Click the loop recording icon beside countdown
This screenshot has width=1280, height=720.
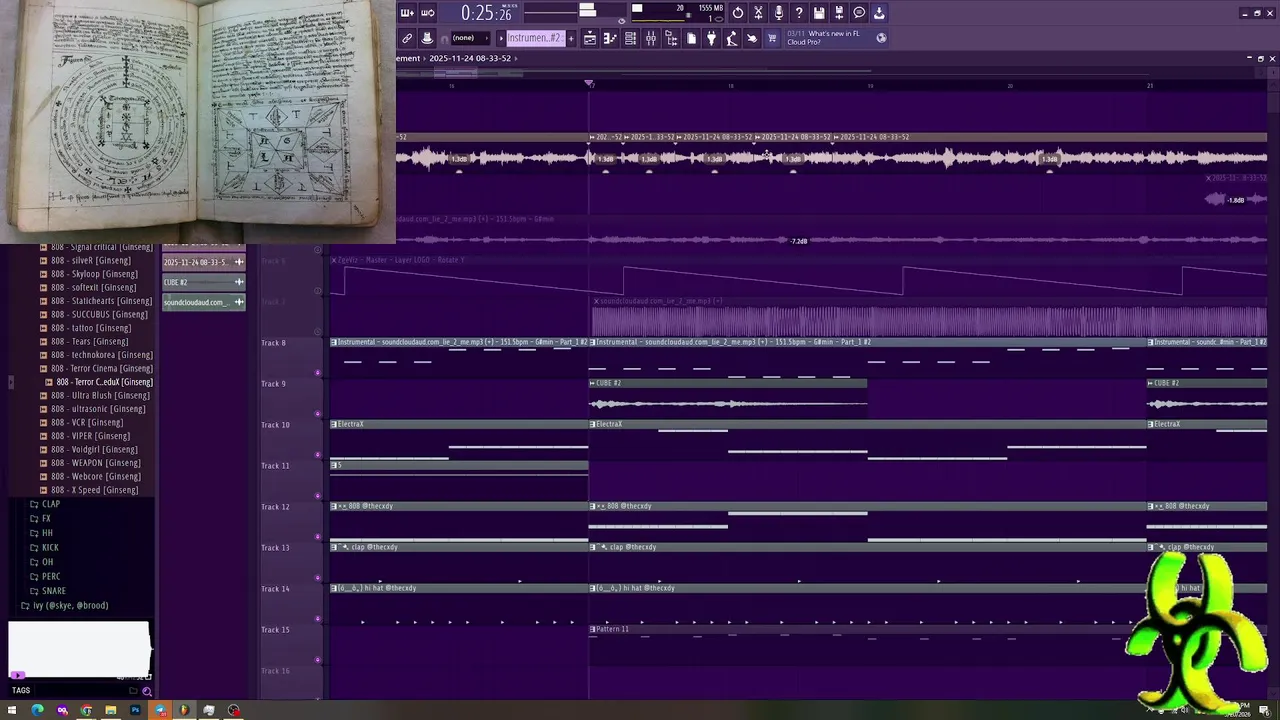click(x=427, y=13)
